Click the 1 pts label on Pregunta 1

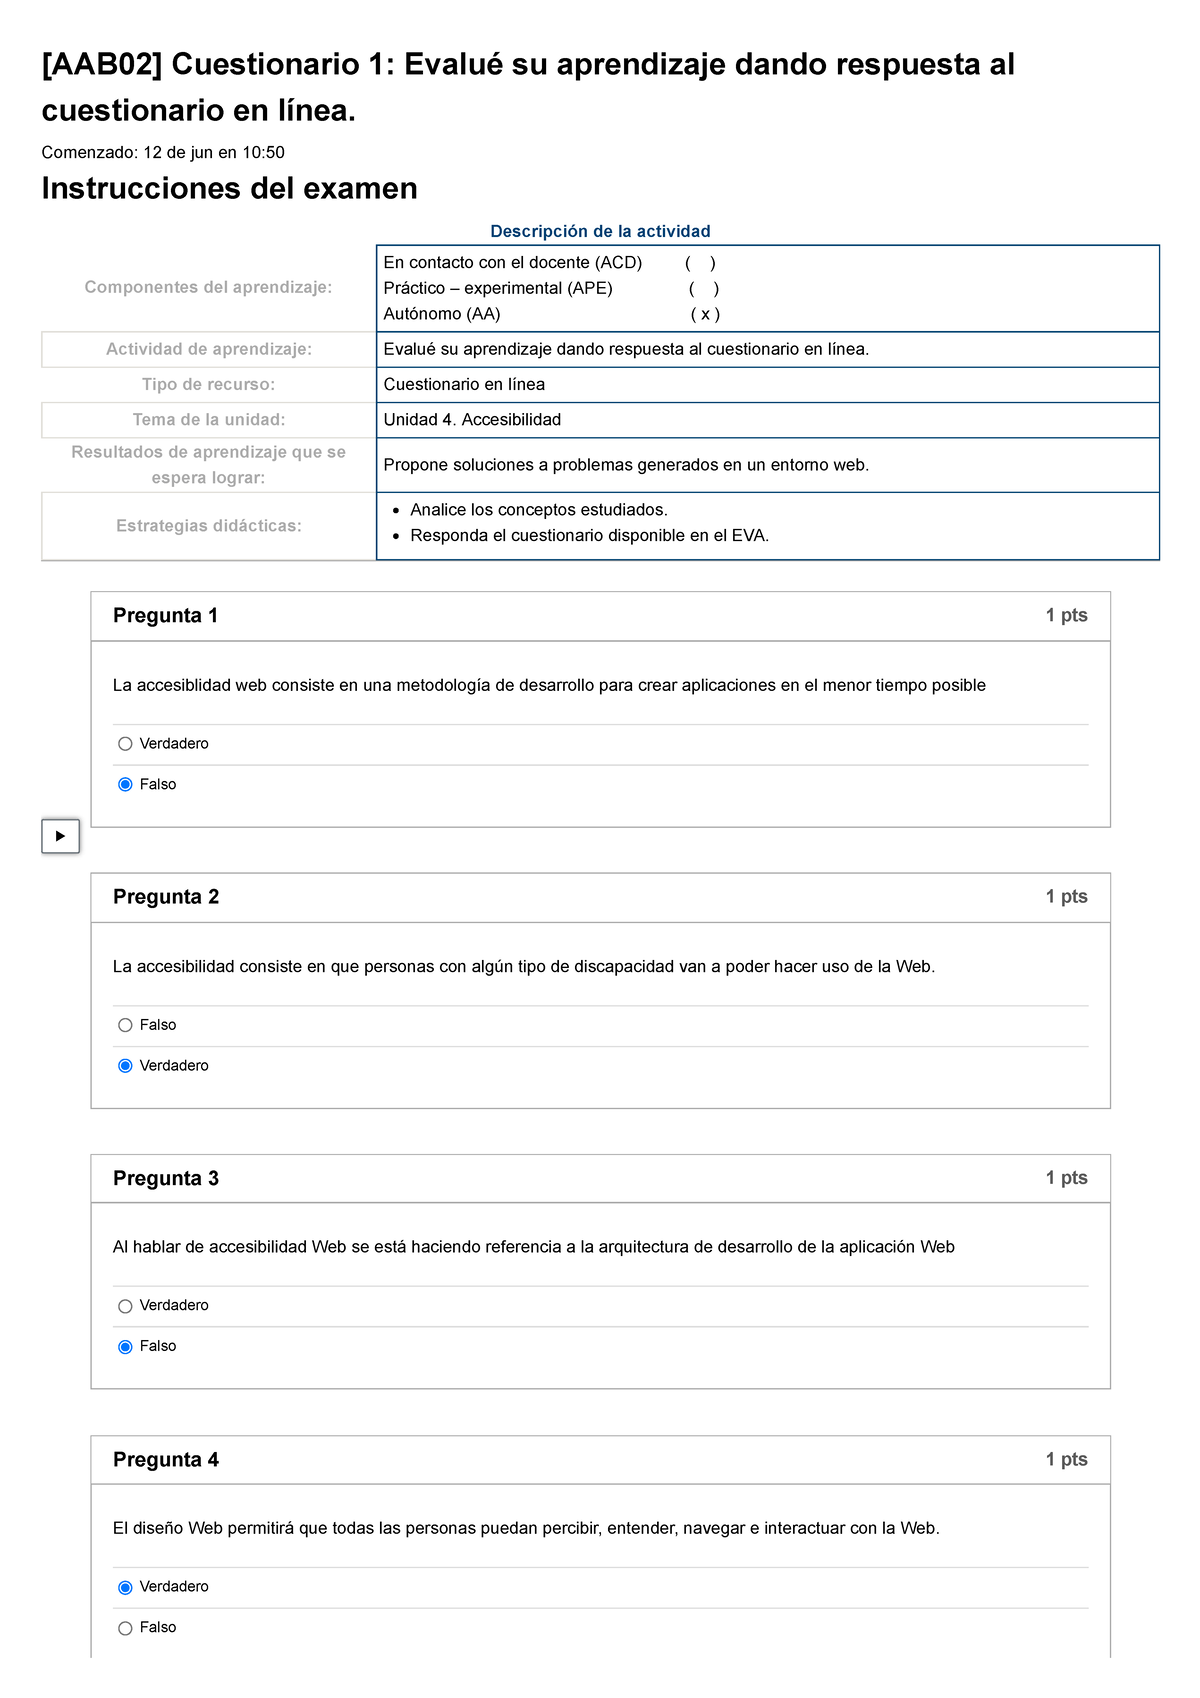tap(1065, 614)
